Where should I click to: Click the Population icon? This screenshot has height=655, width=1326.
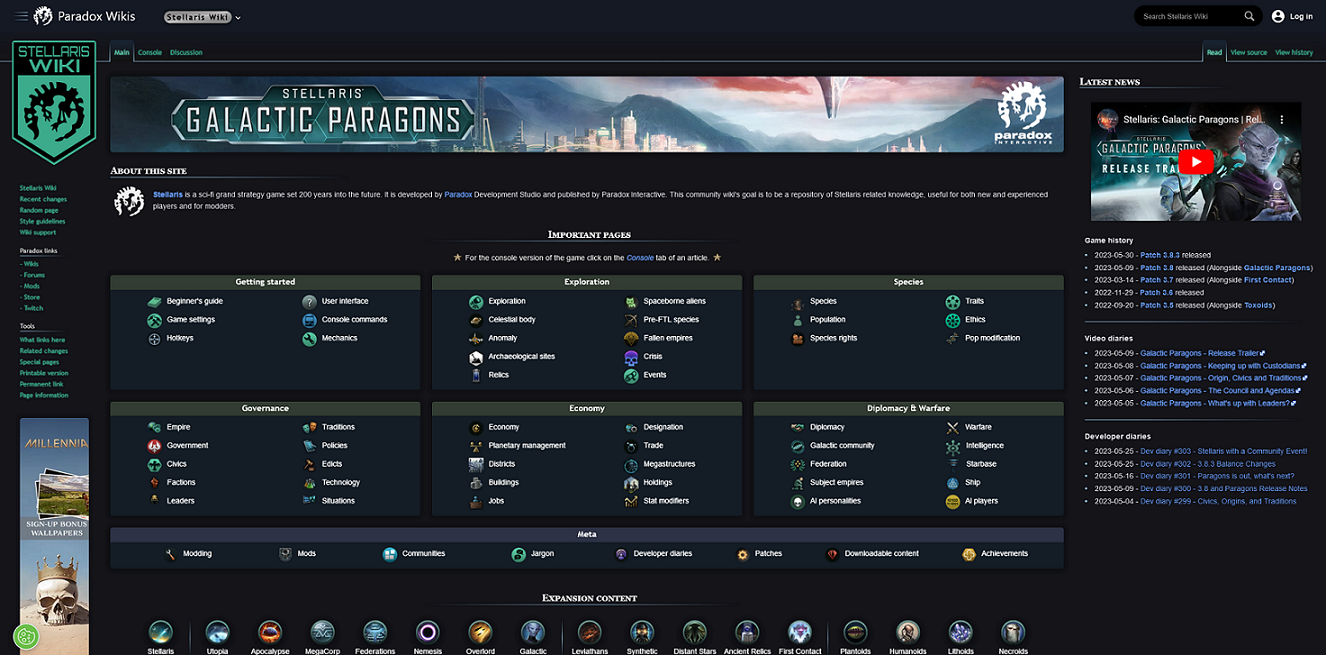click(x=798, y=320)
